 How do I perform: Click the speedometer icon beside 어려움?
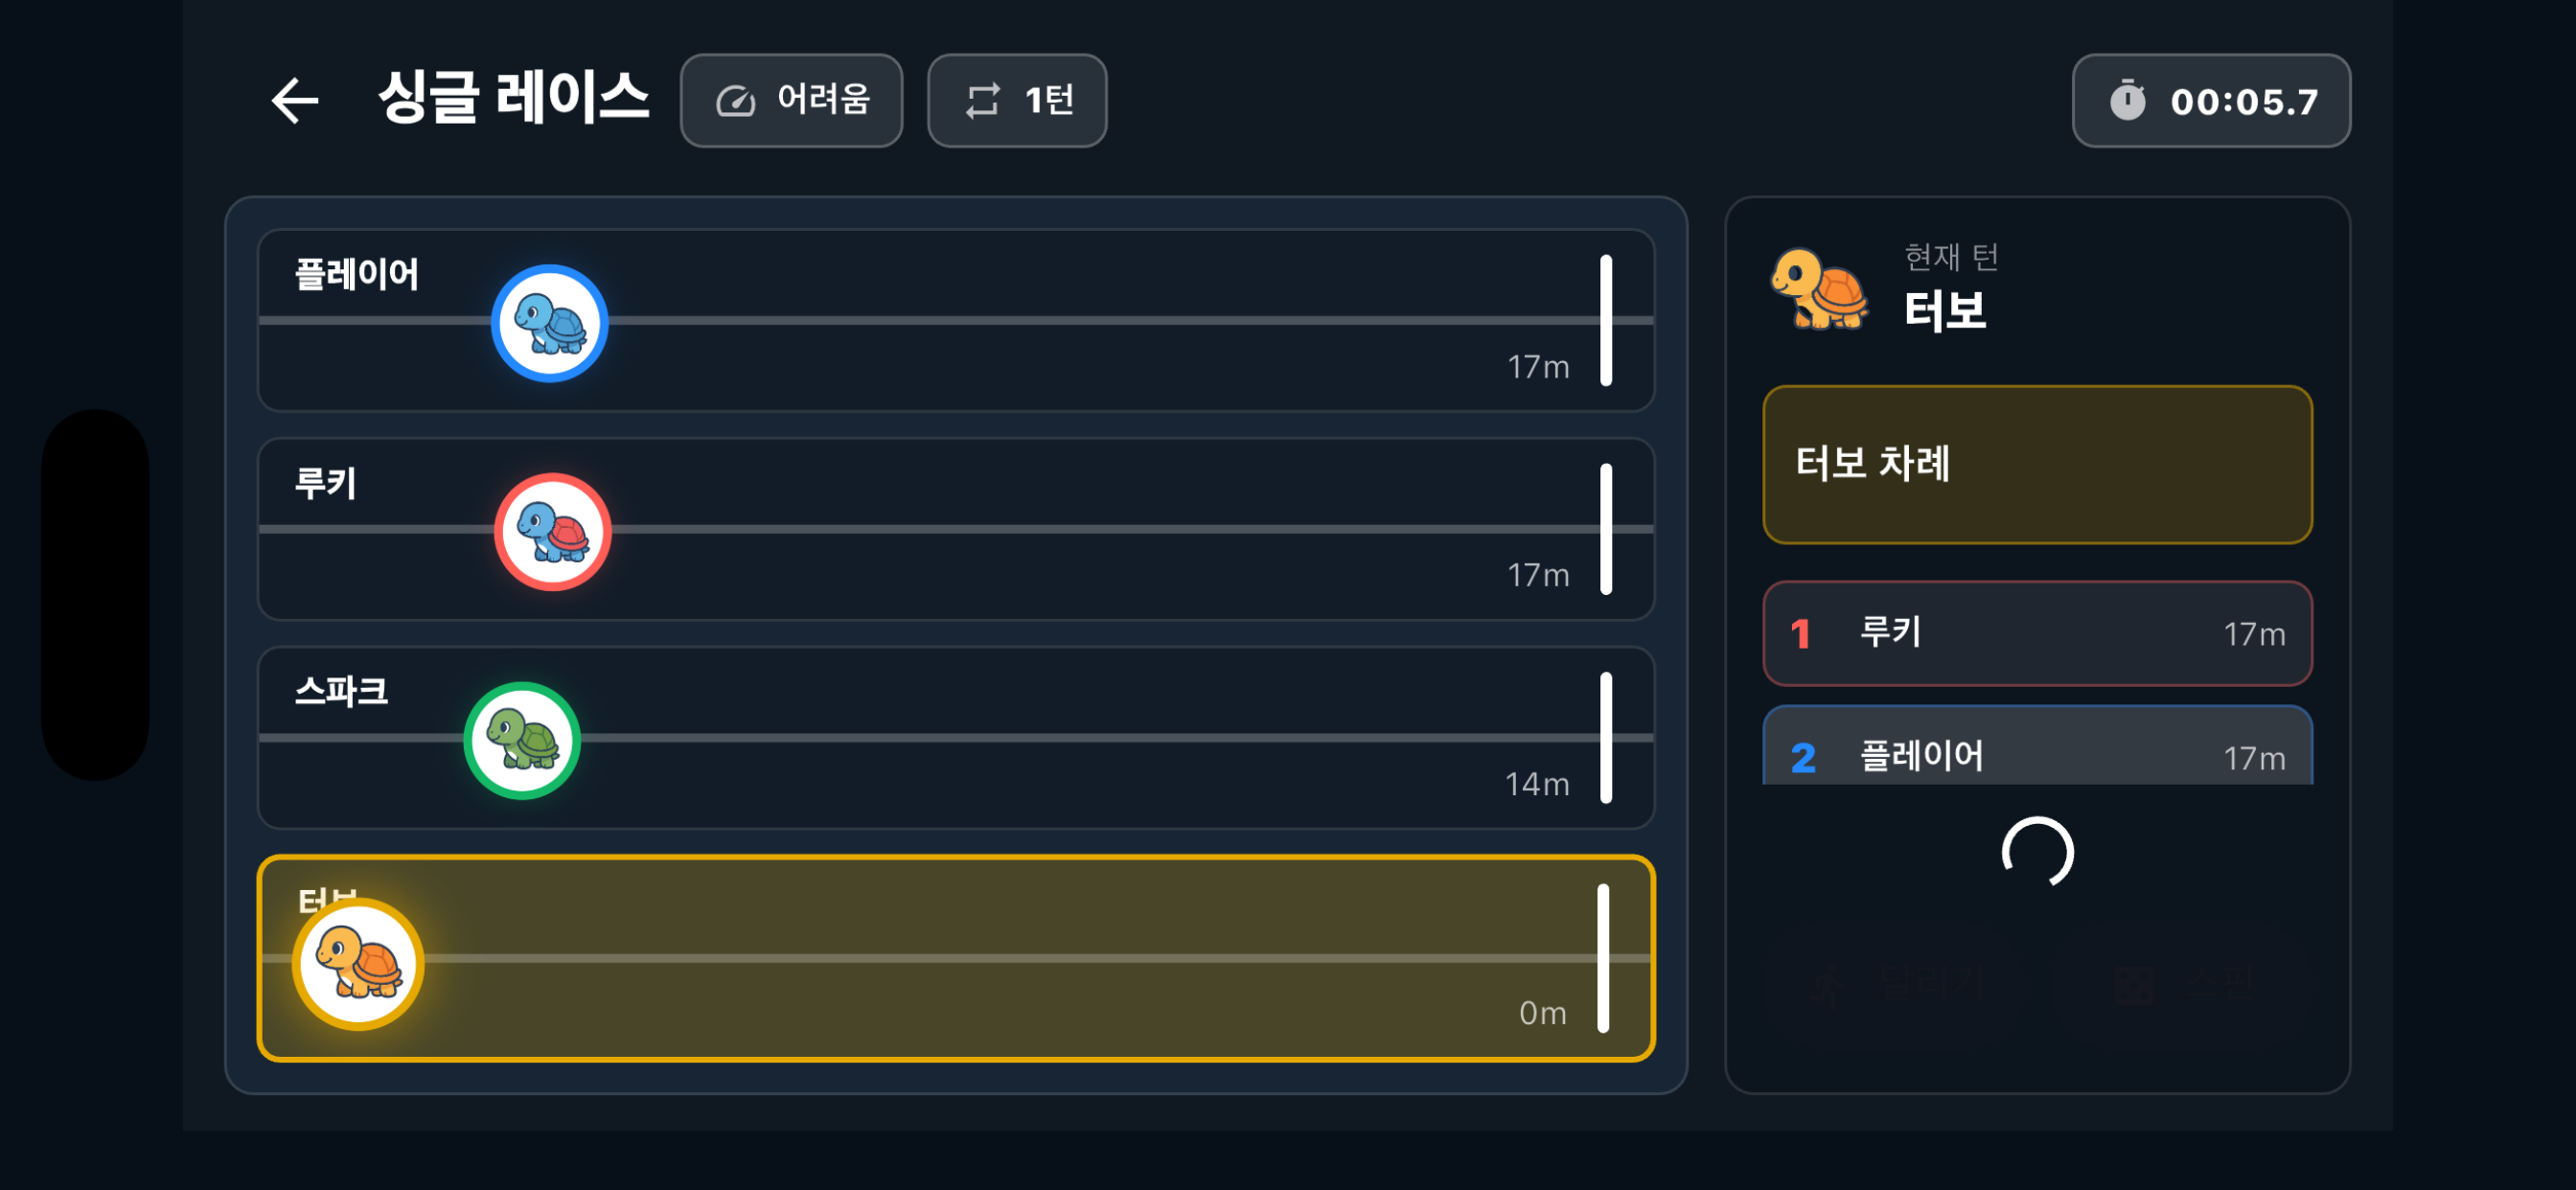(x=735, y=101)
